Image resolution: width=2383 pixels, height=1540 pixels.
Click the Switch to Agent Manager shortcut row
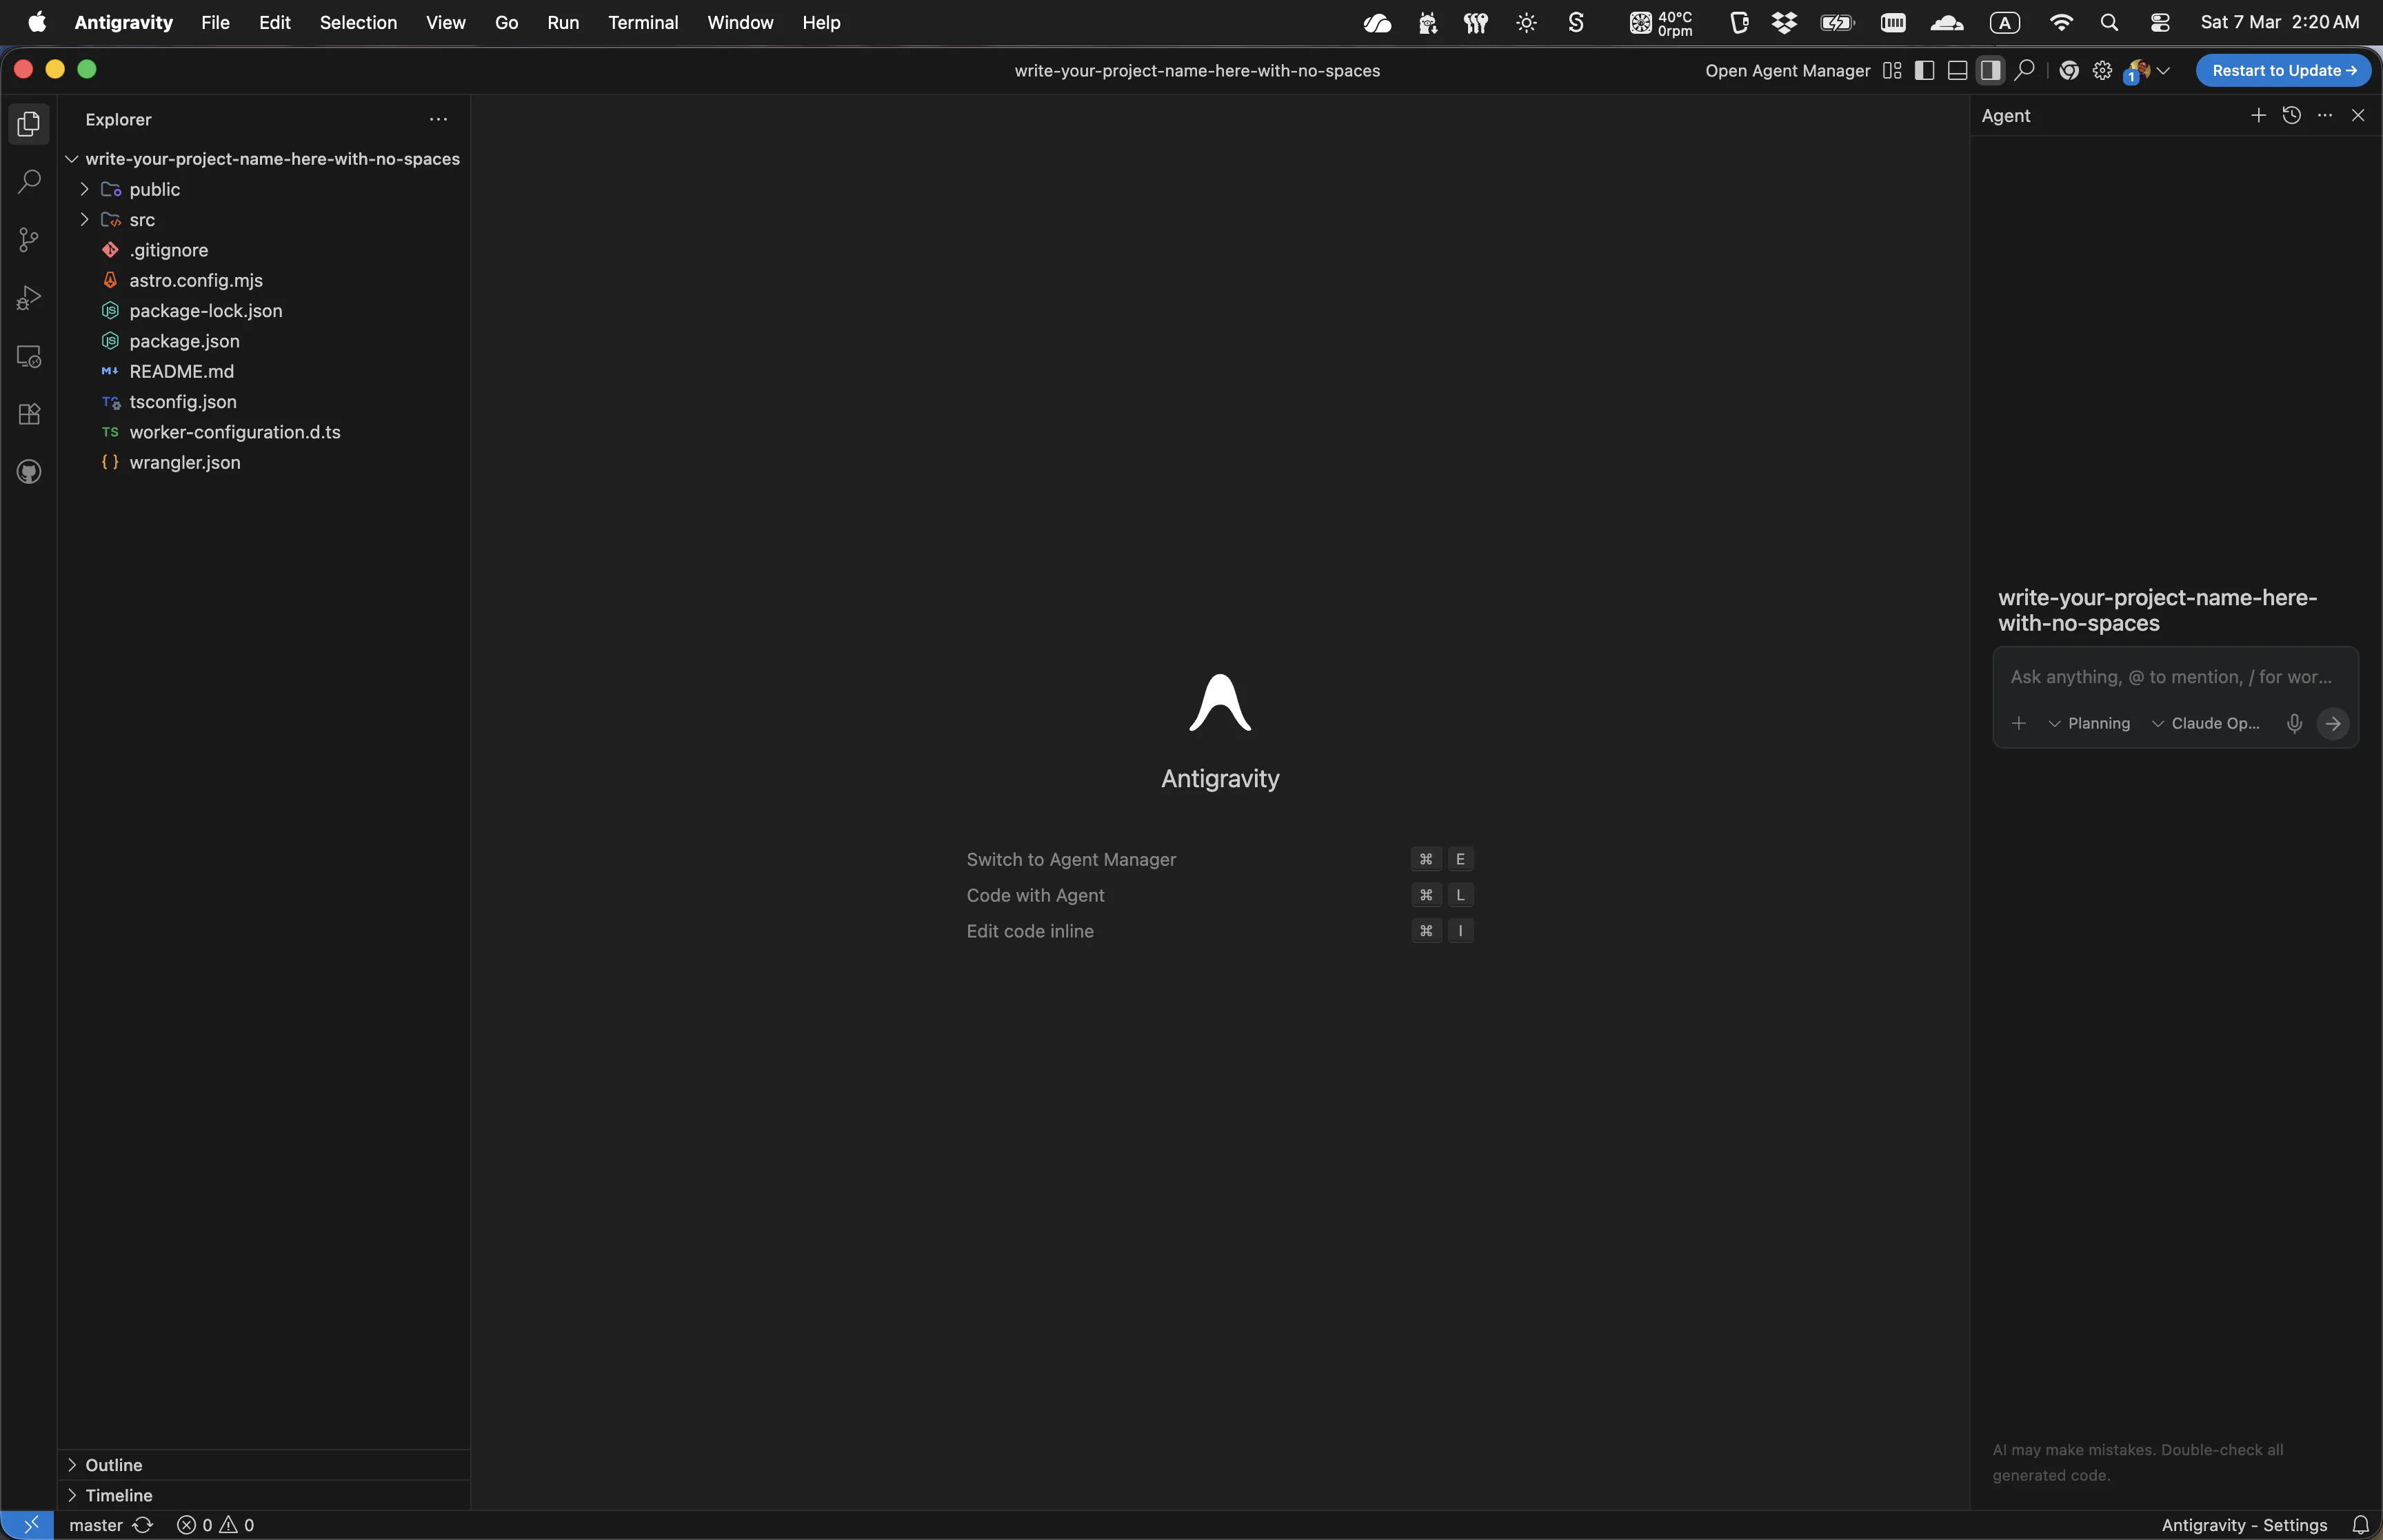coord(1219,859)
